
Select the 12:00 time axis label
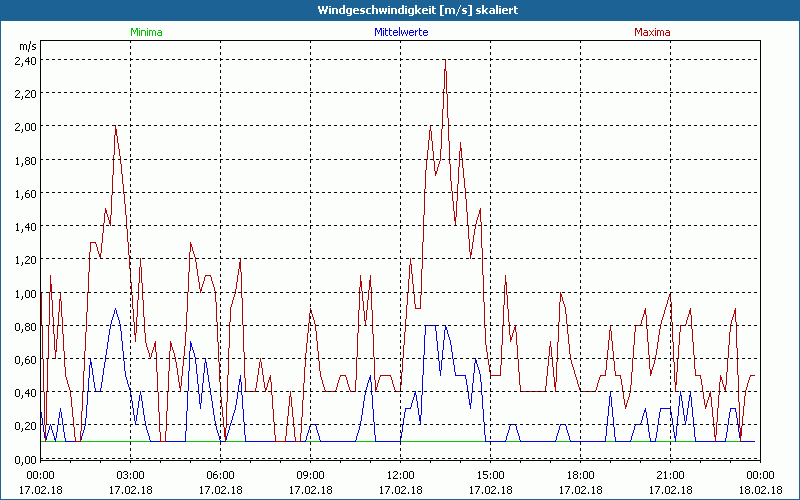coord(400,475)
